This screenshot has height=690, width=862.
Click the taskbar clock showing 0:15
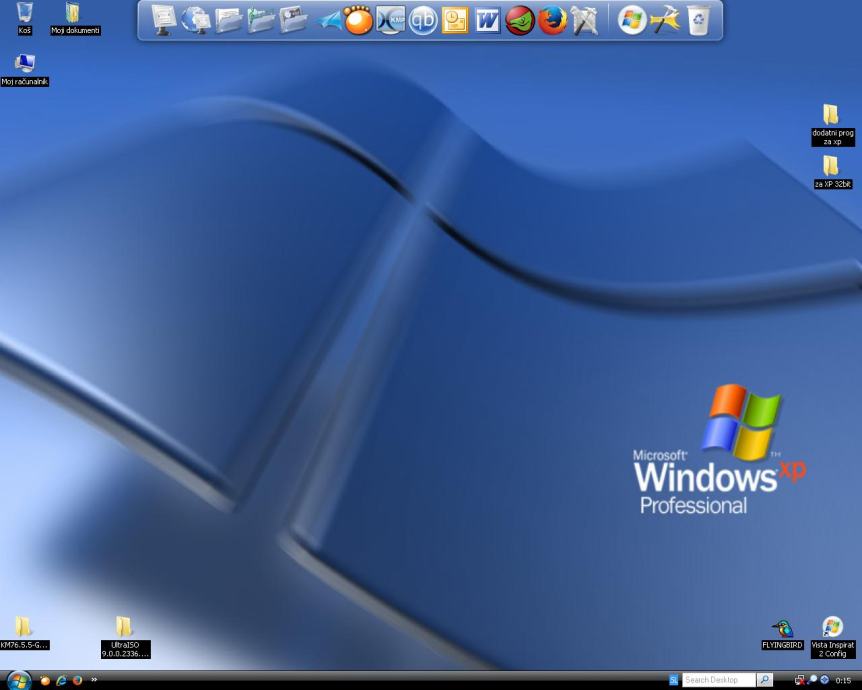click(x=843, y=681)
